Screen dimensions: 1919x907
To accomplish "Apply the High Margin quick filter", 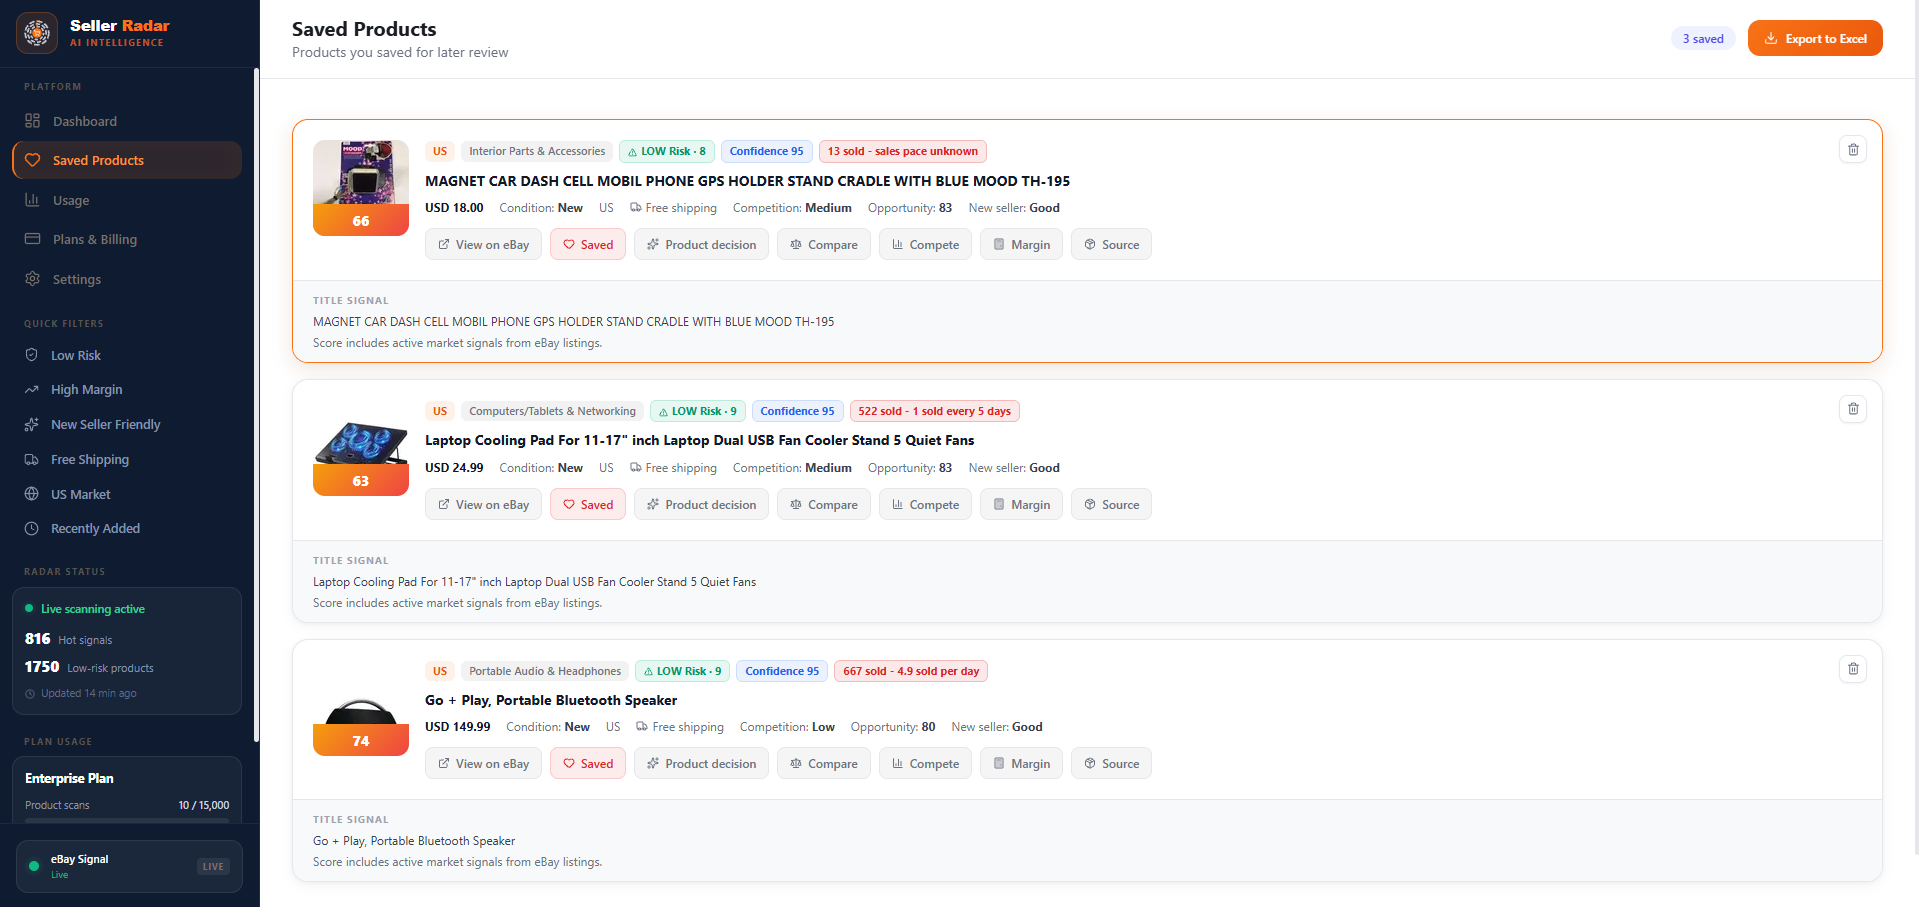I will [127, 390].
